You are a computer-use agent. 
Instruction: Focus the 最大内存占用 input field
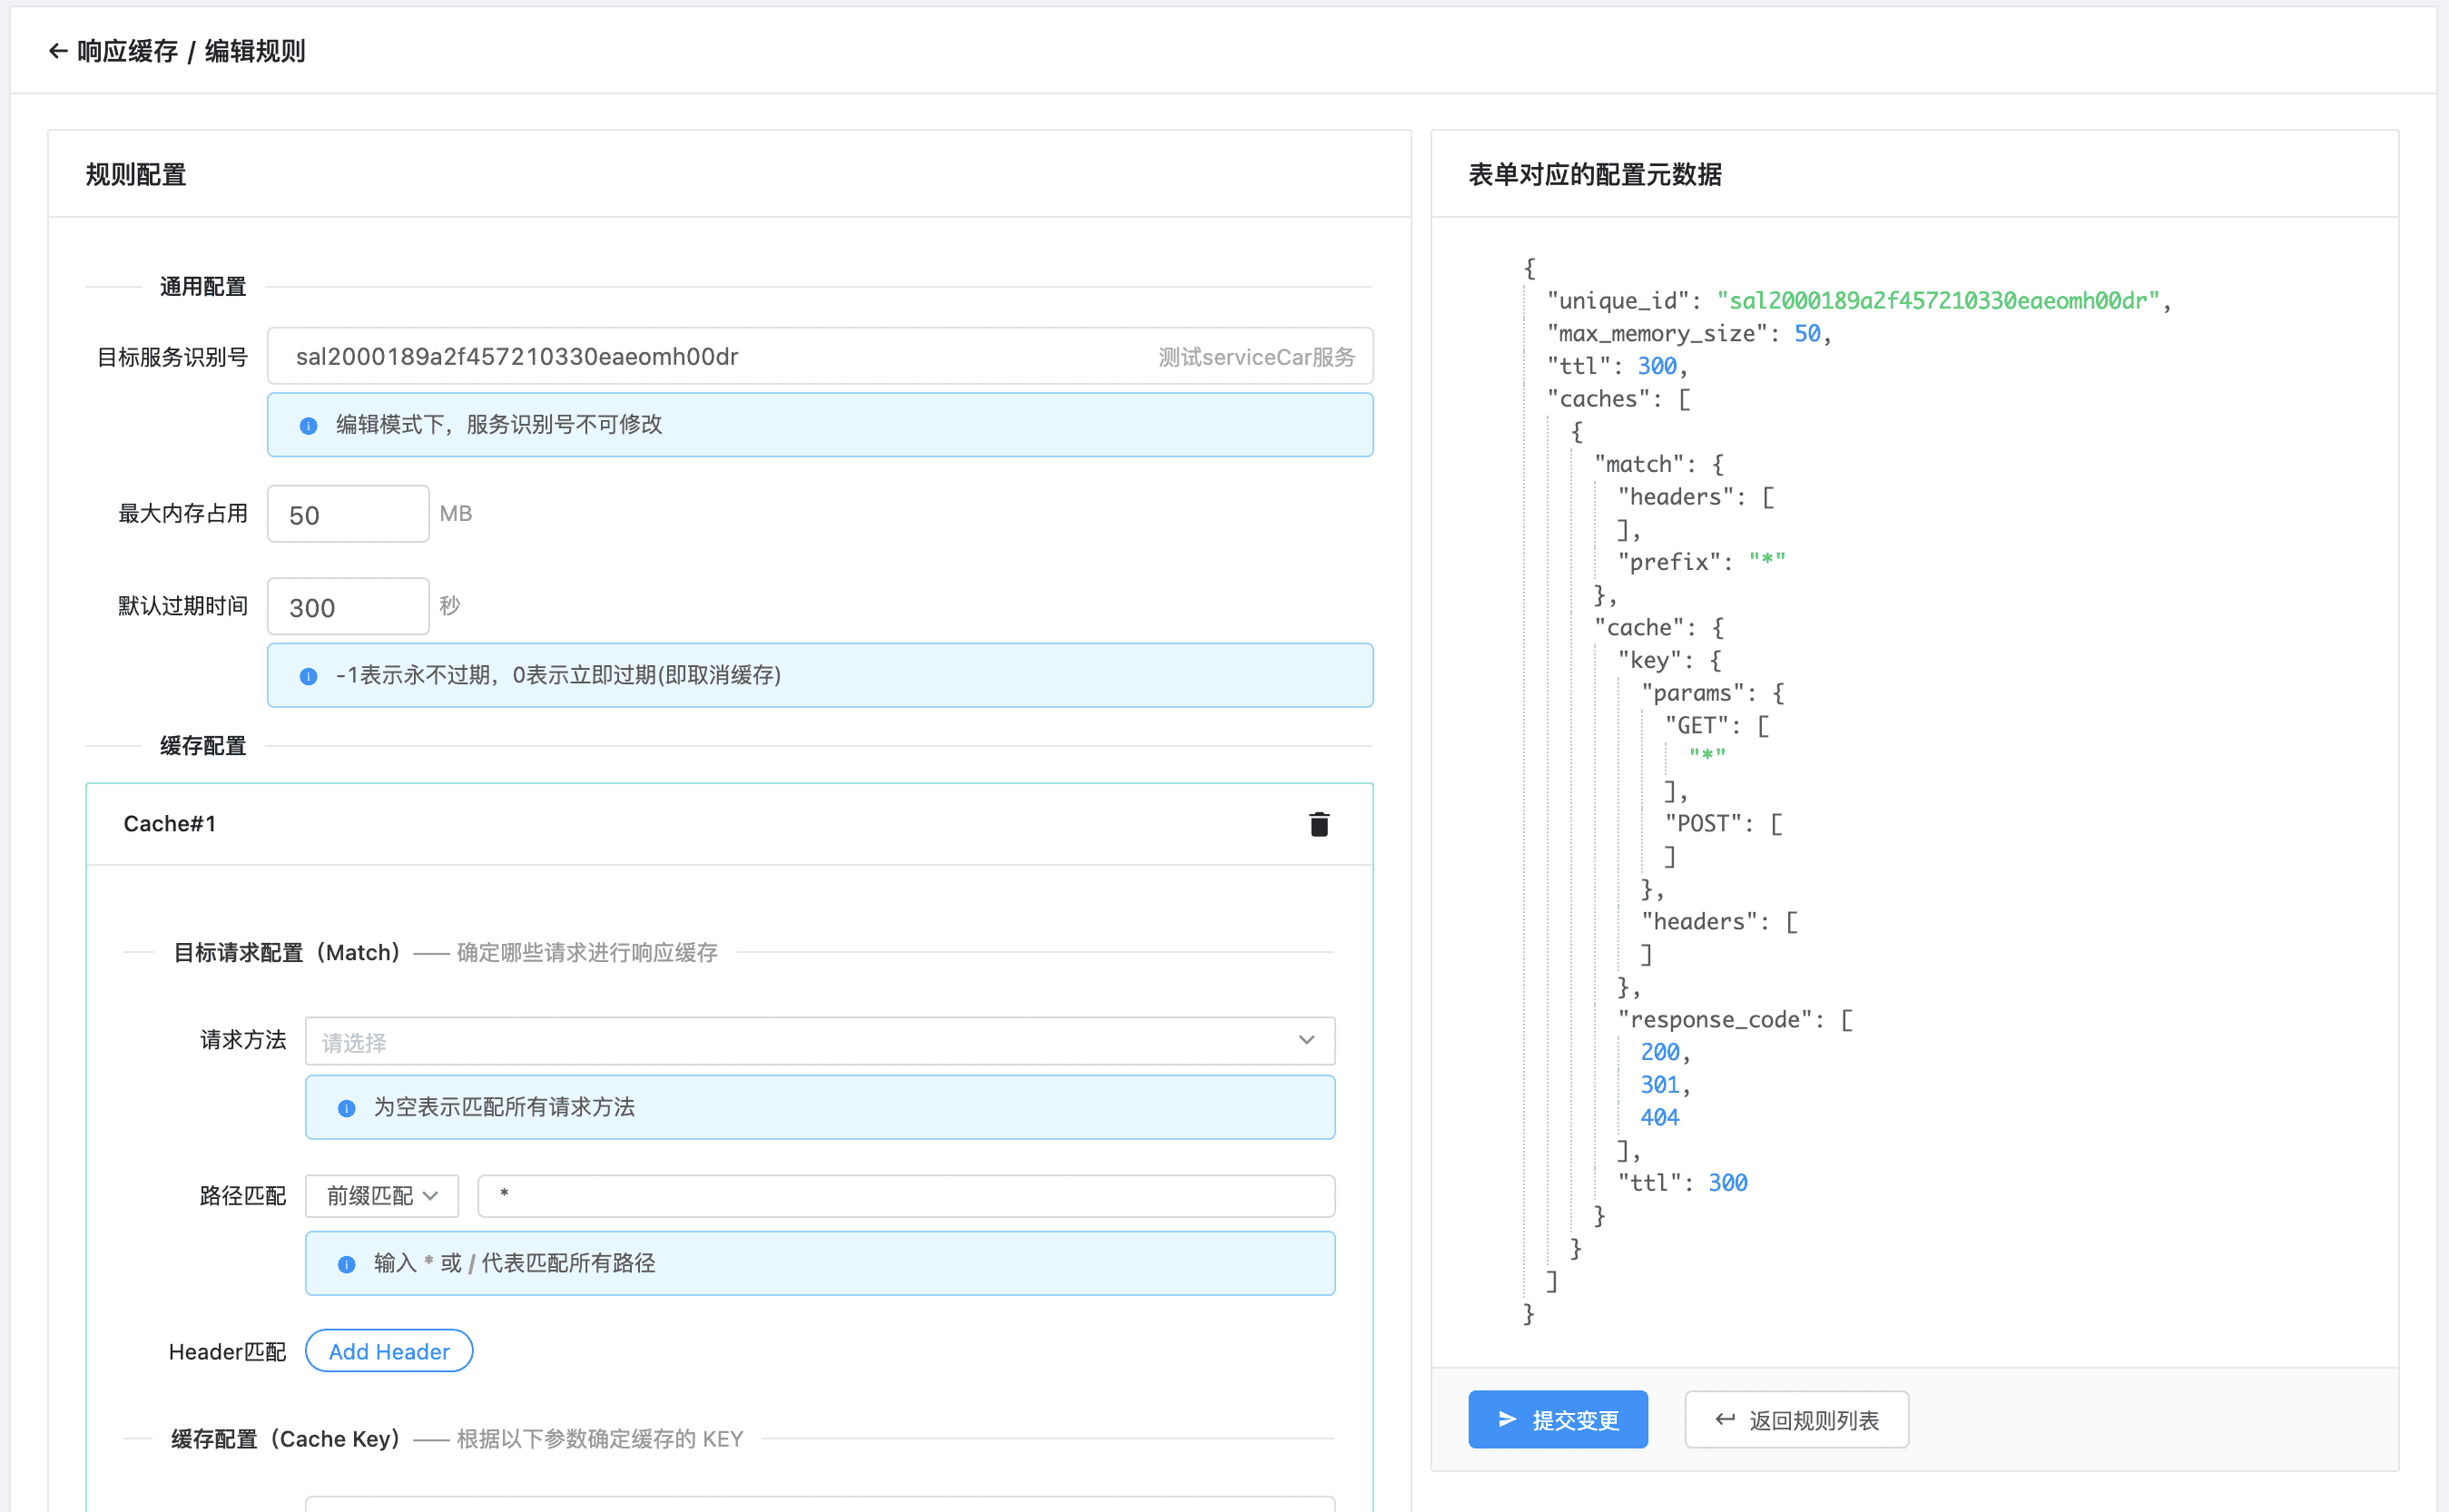[348, 514]
